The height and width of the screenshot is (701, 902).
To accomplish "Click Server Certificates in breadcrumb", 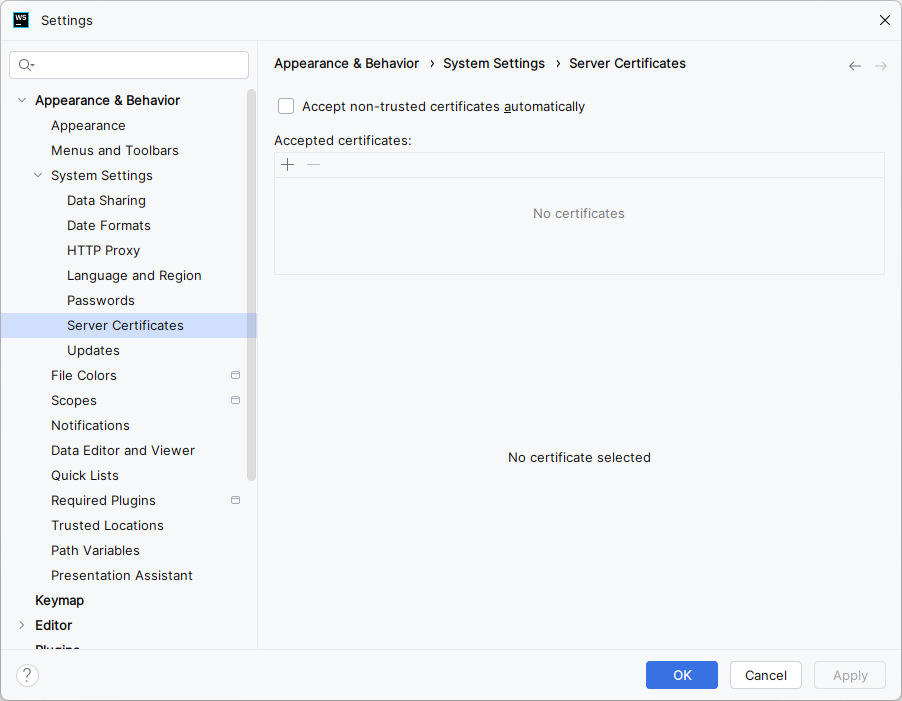I will pyautogui.click(x=627, y=63).
